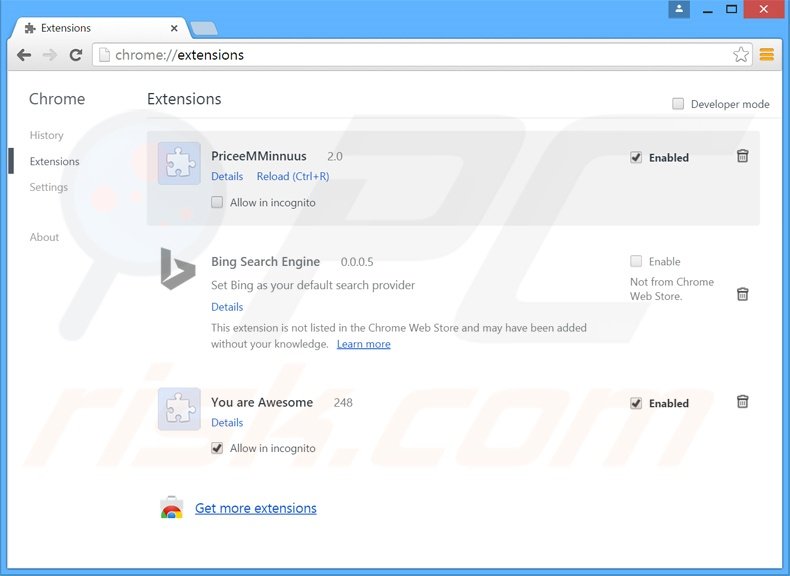This screenshot has width=790, height=576.
Task: Click the Chrome heading in sidebar
Action: click(57, 99)
